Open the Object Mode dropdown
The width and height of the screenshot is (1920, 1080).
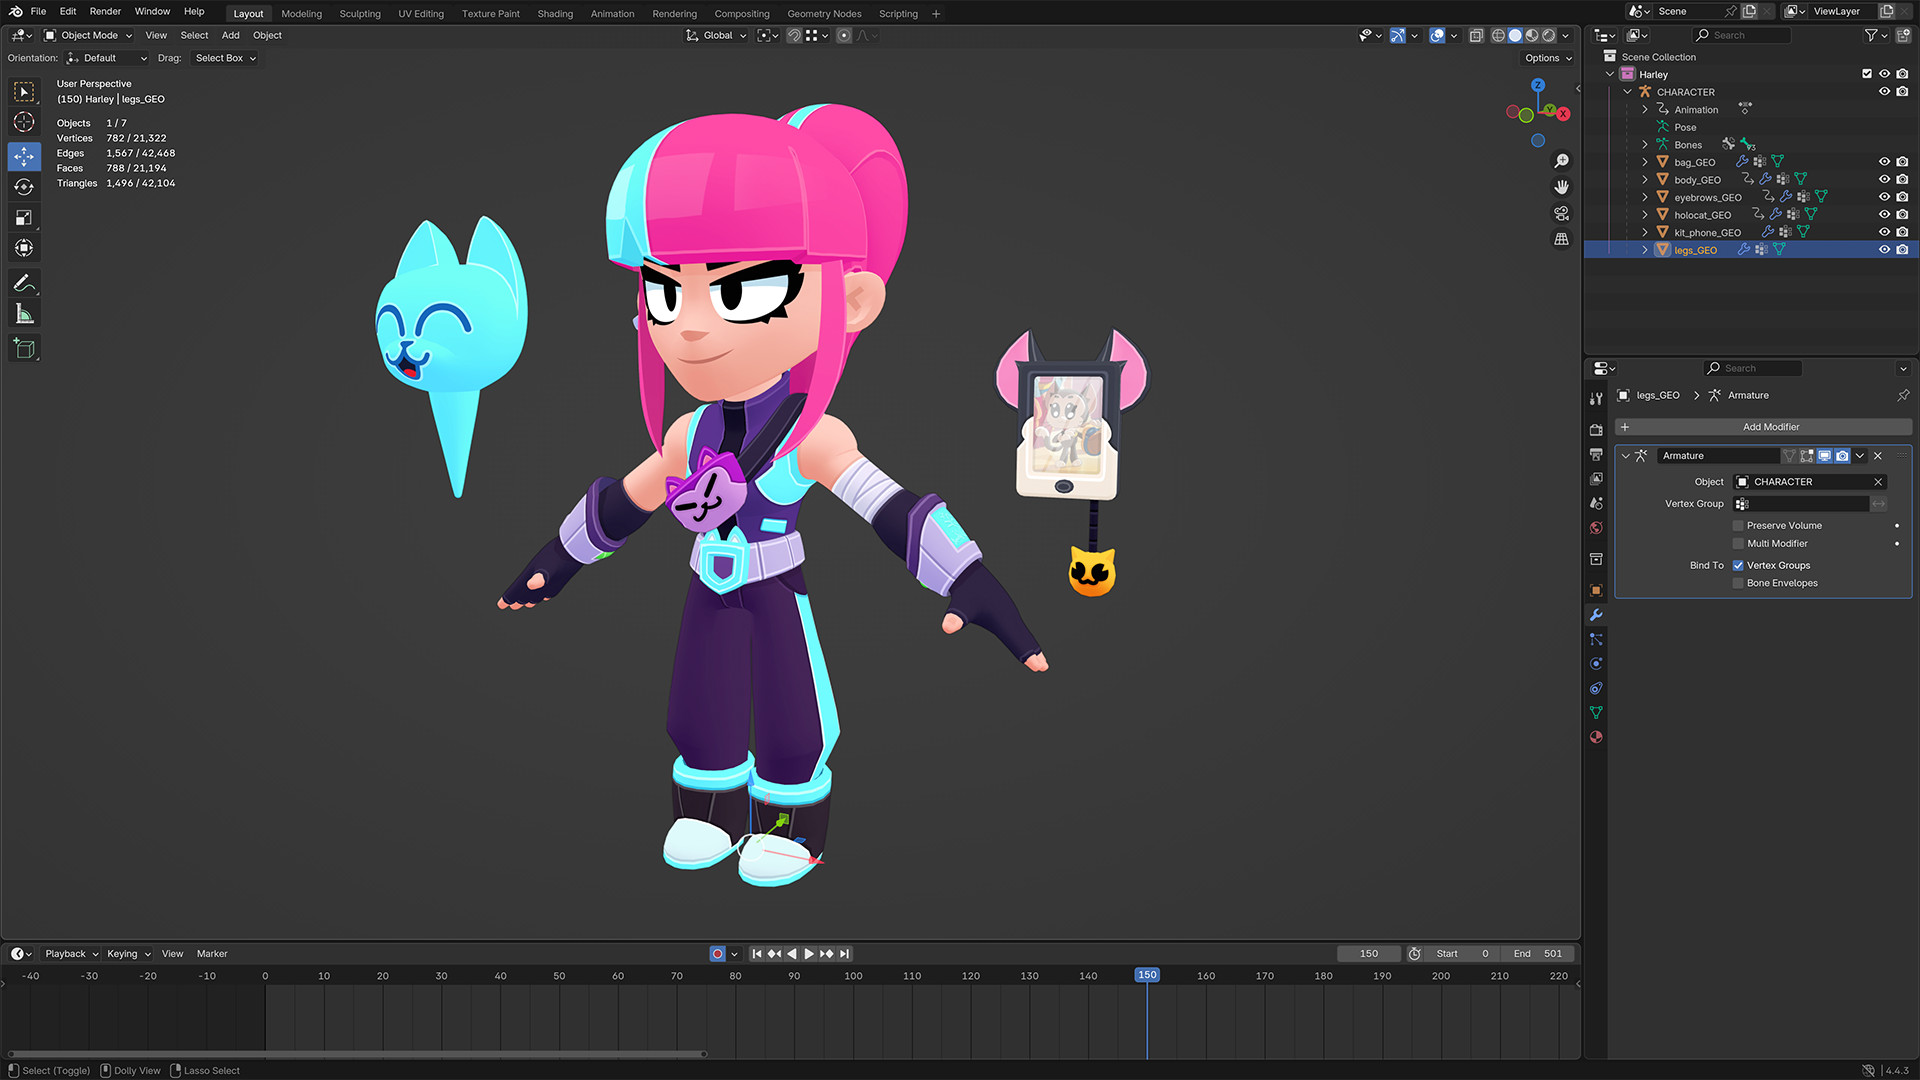(88, 35)
